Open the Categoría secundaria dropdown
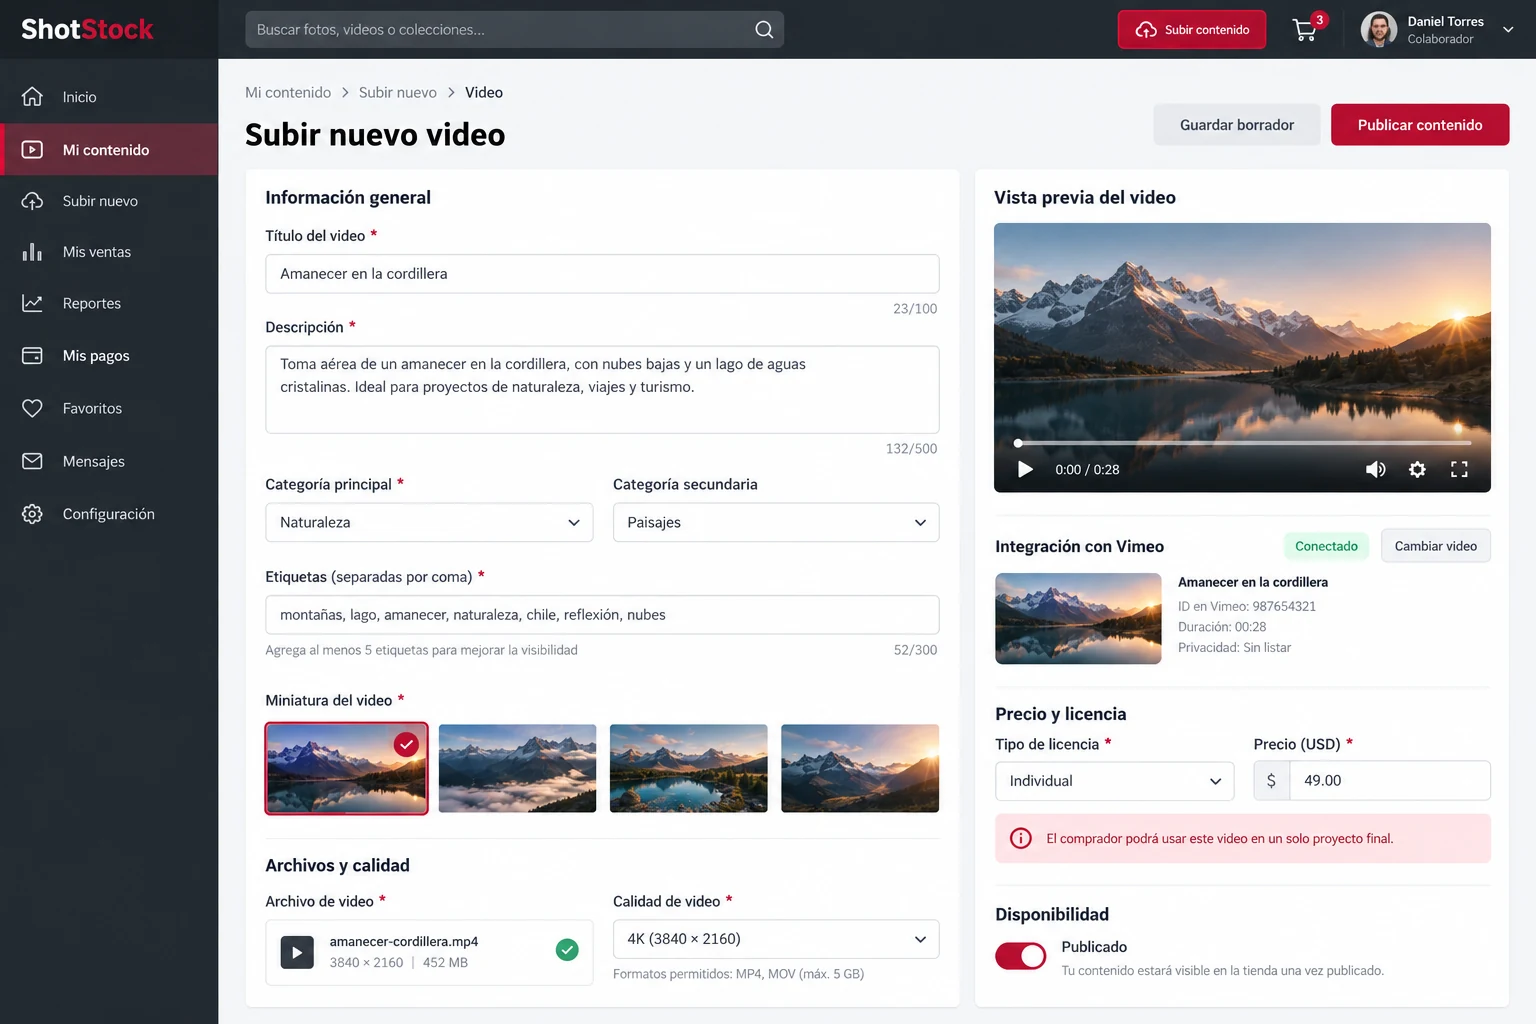 pyautogui.click(x=776, y=522)
